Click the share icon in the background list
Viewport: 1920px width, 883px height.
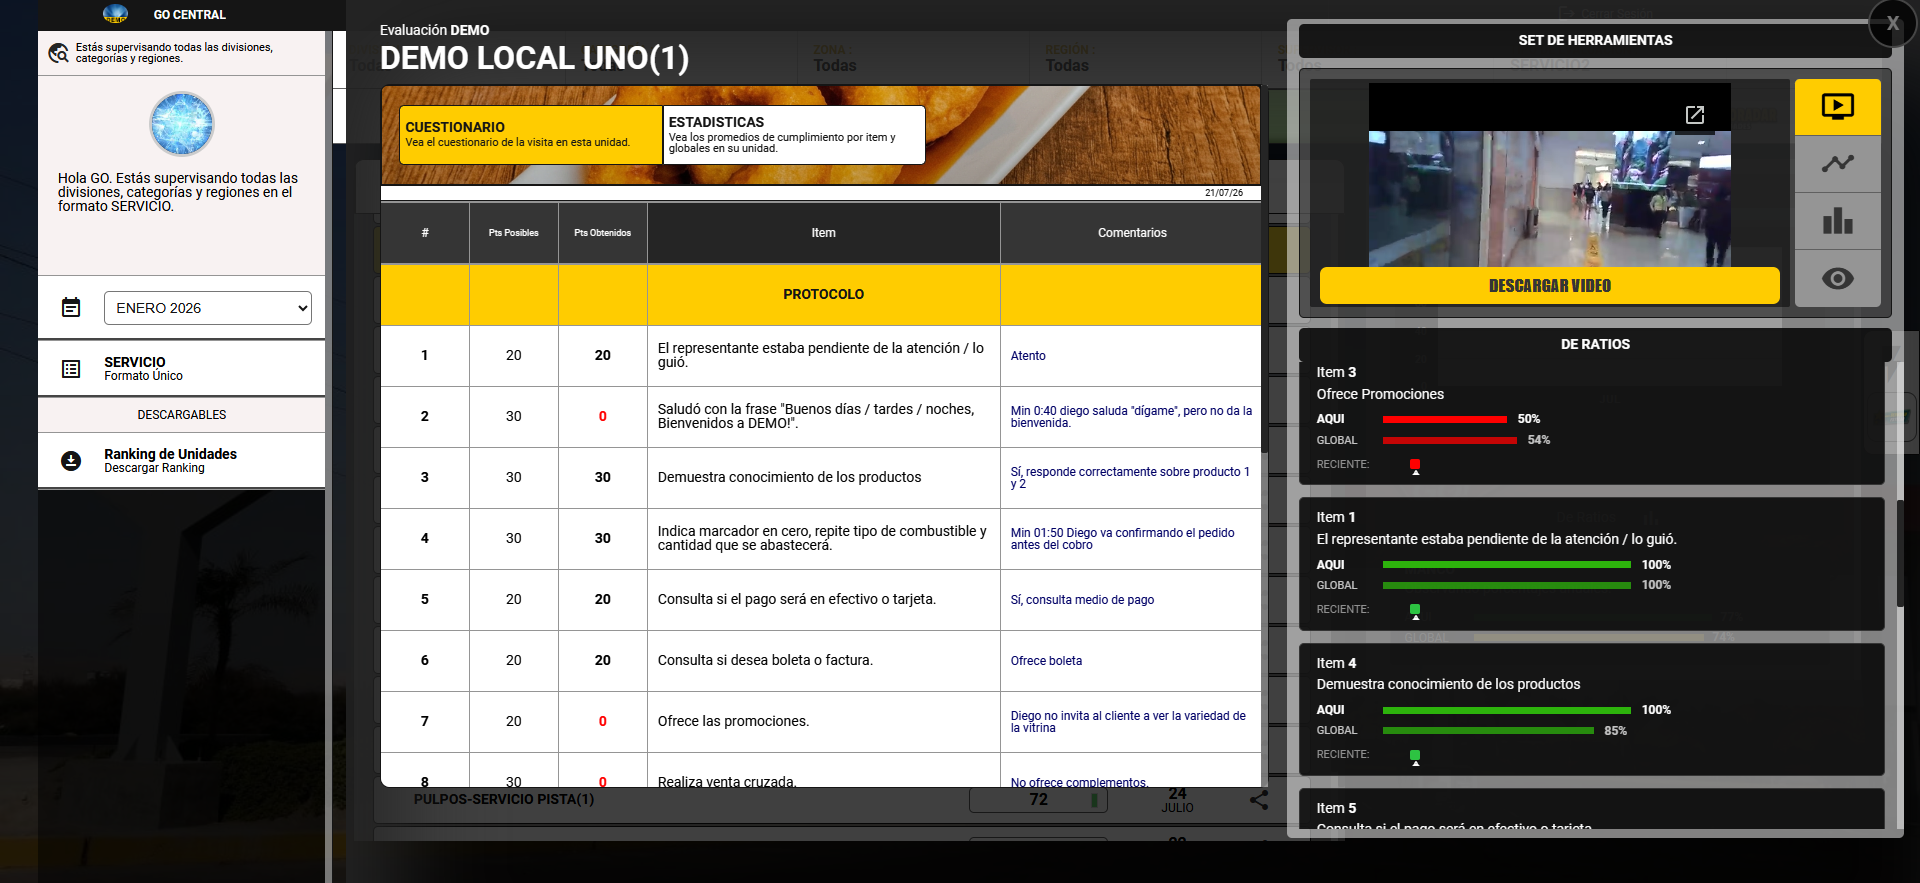[1259, 800]
